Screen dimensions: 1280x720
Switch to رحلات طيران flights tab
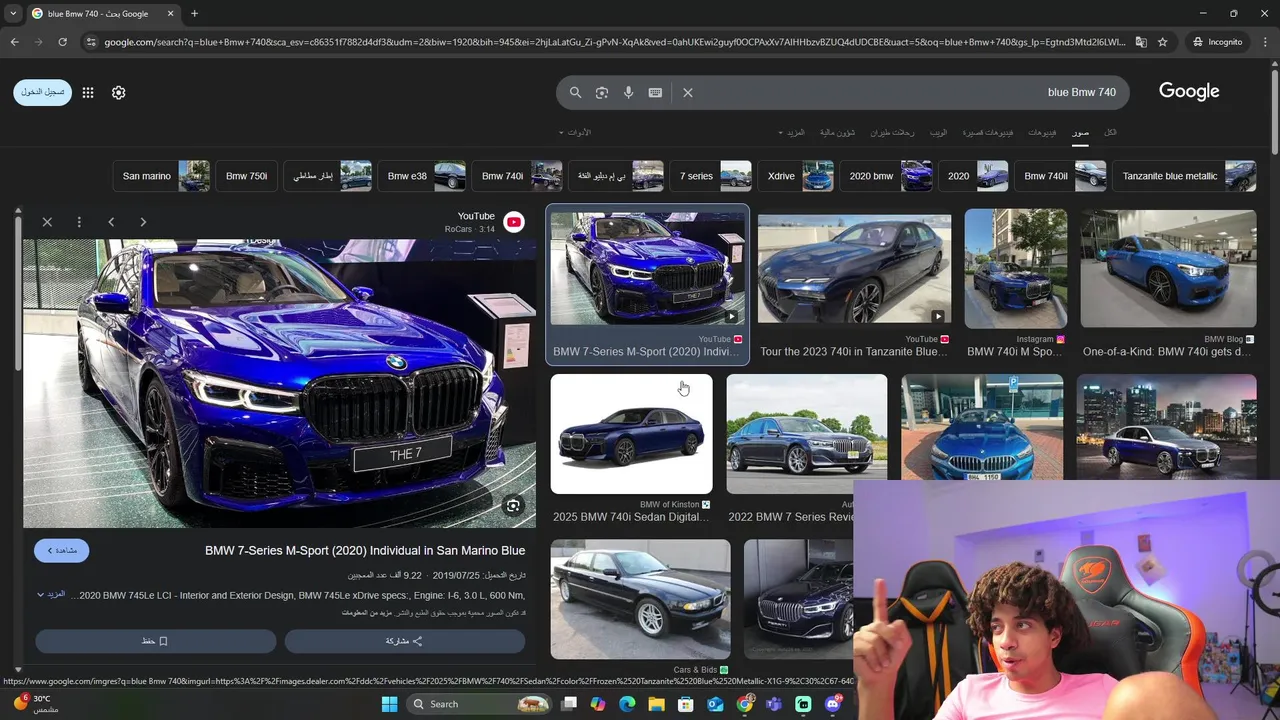(x=892, y=132)
